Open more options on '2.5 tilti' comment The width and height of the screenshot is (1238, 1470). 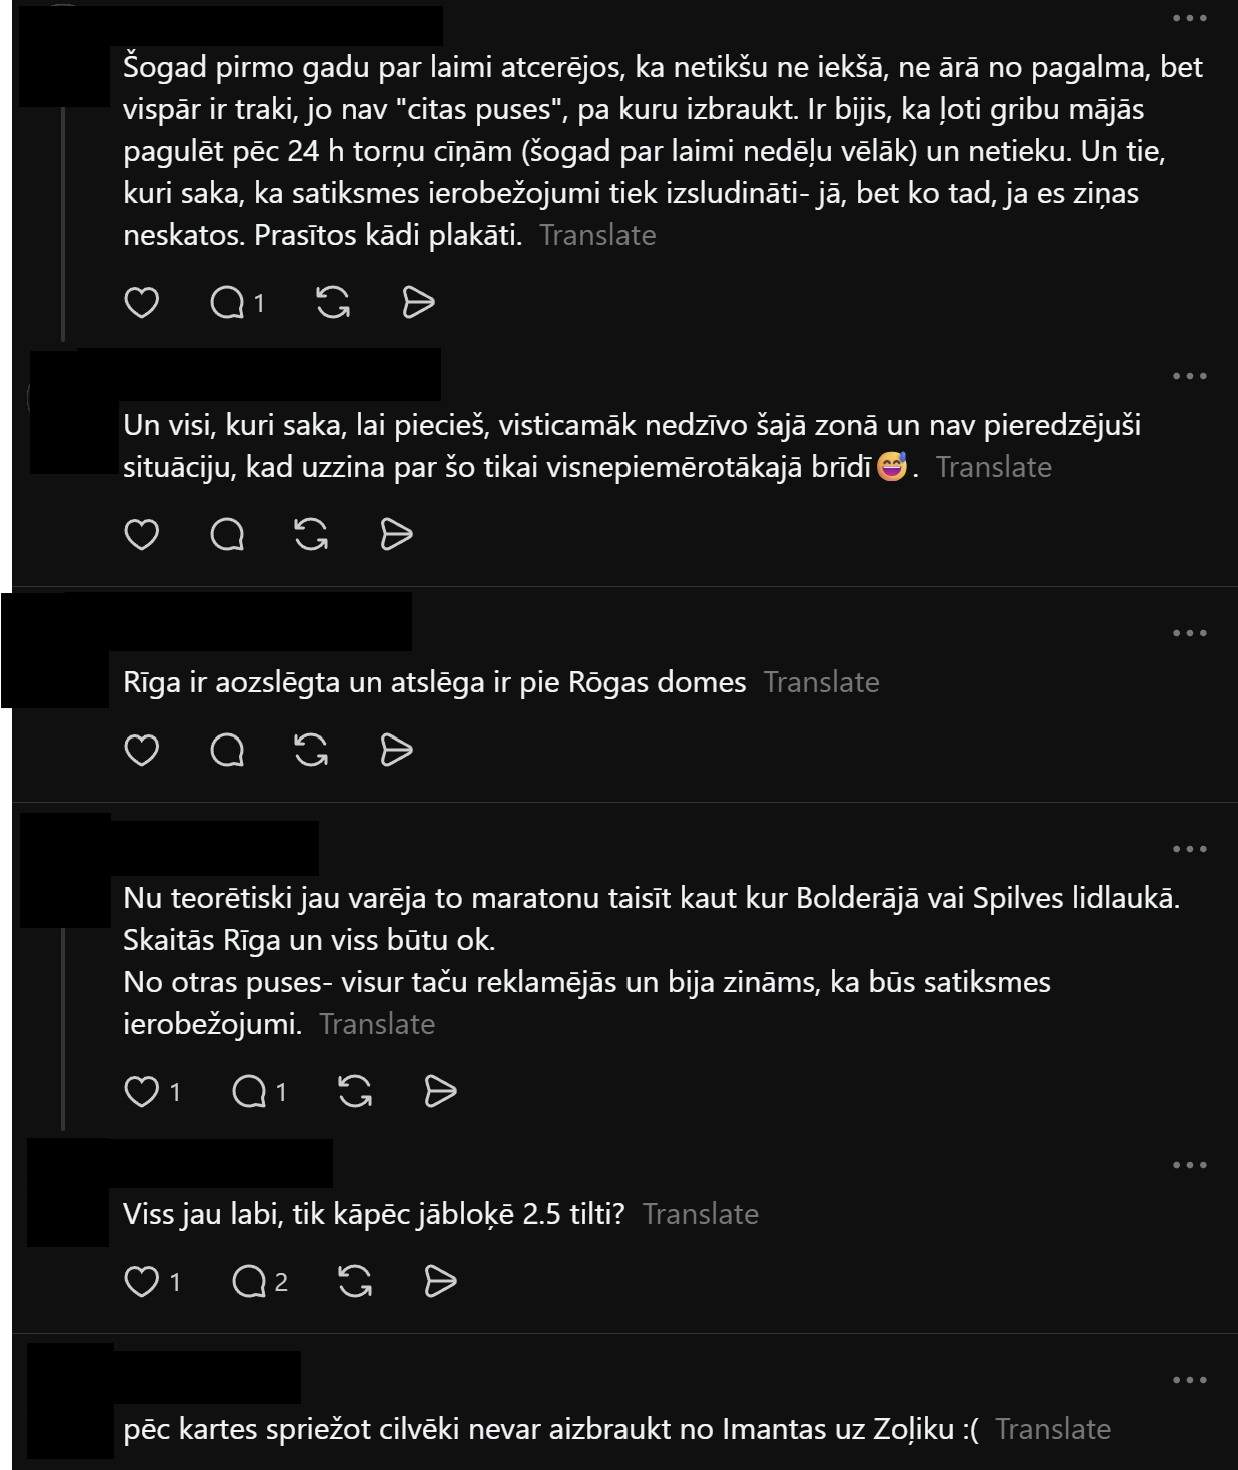click(1189, 1165)
